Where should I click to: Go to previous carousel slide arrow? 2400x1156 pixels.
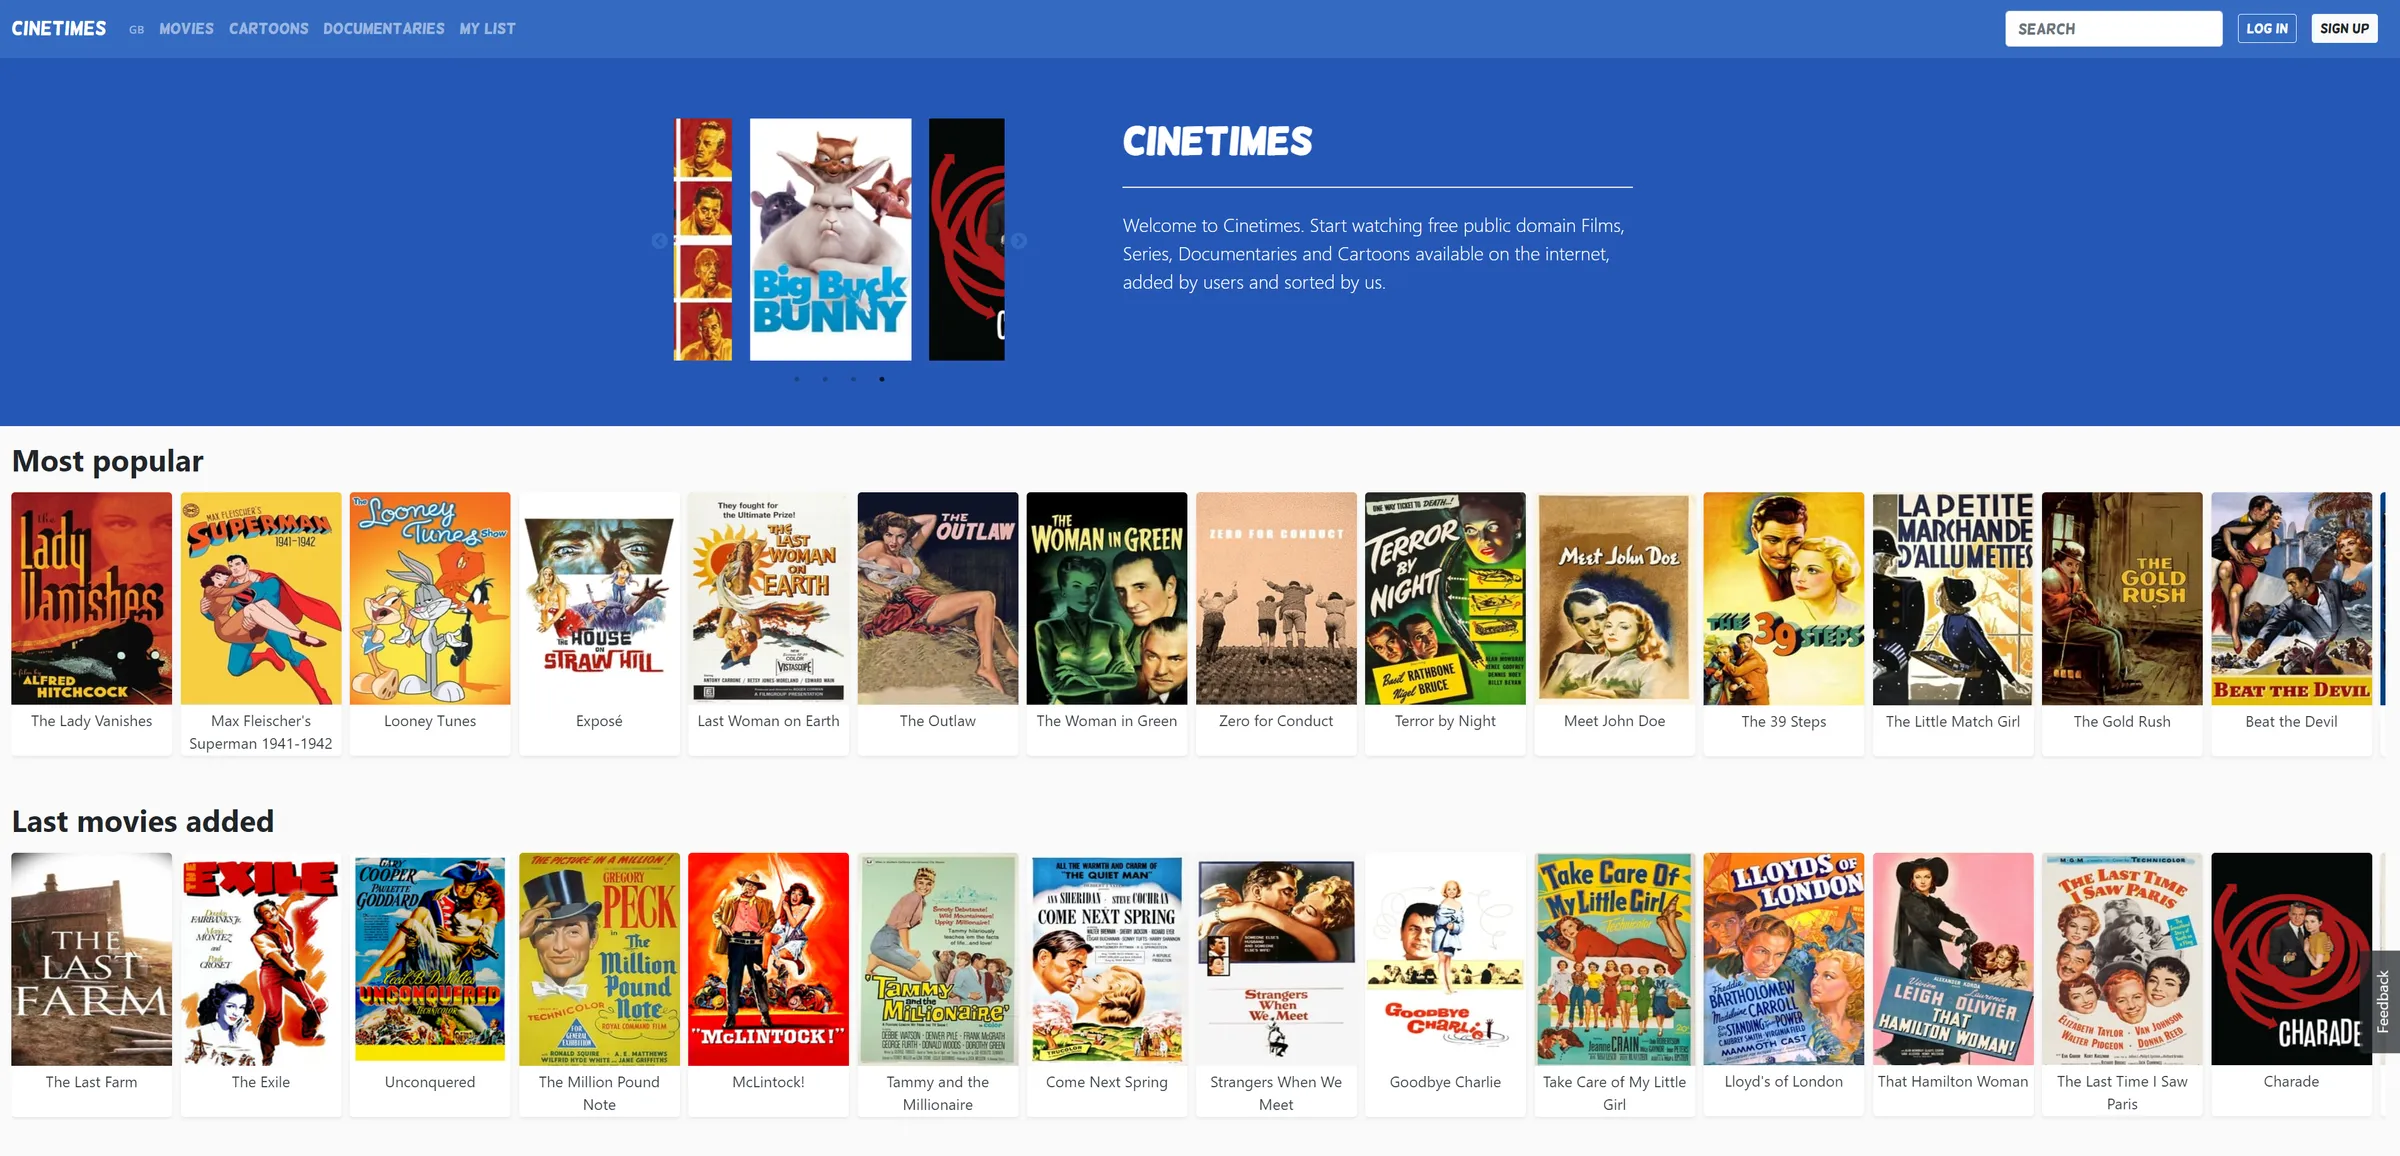659,241
